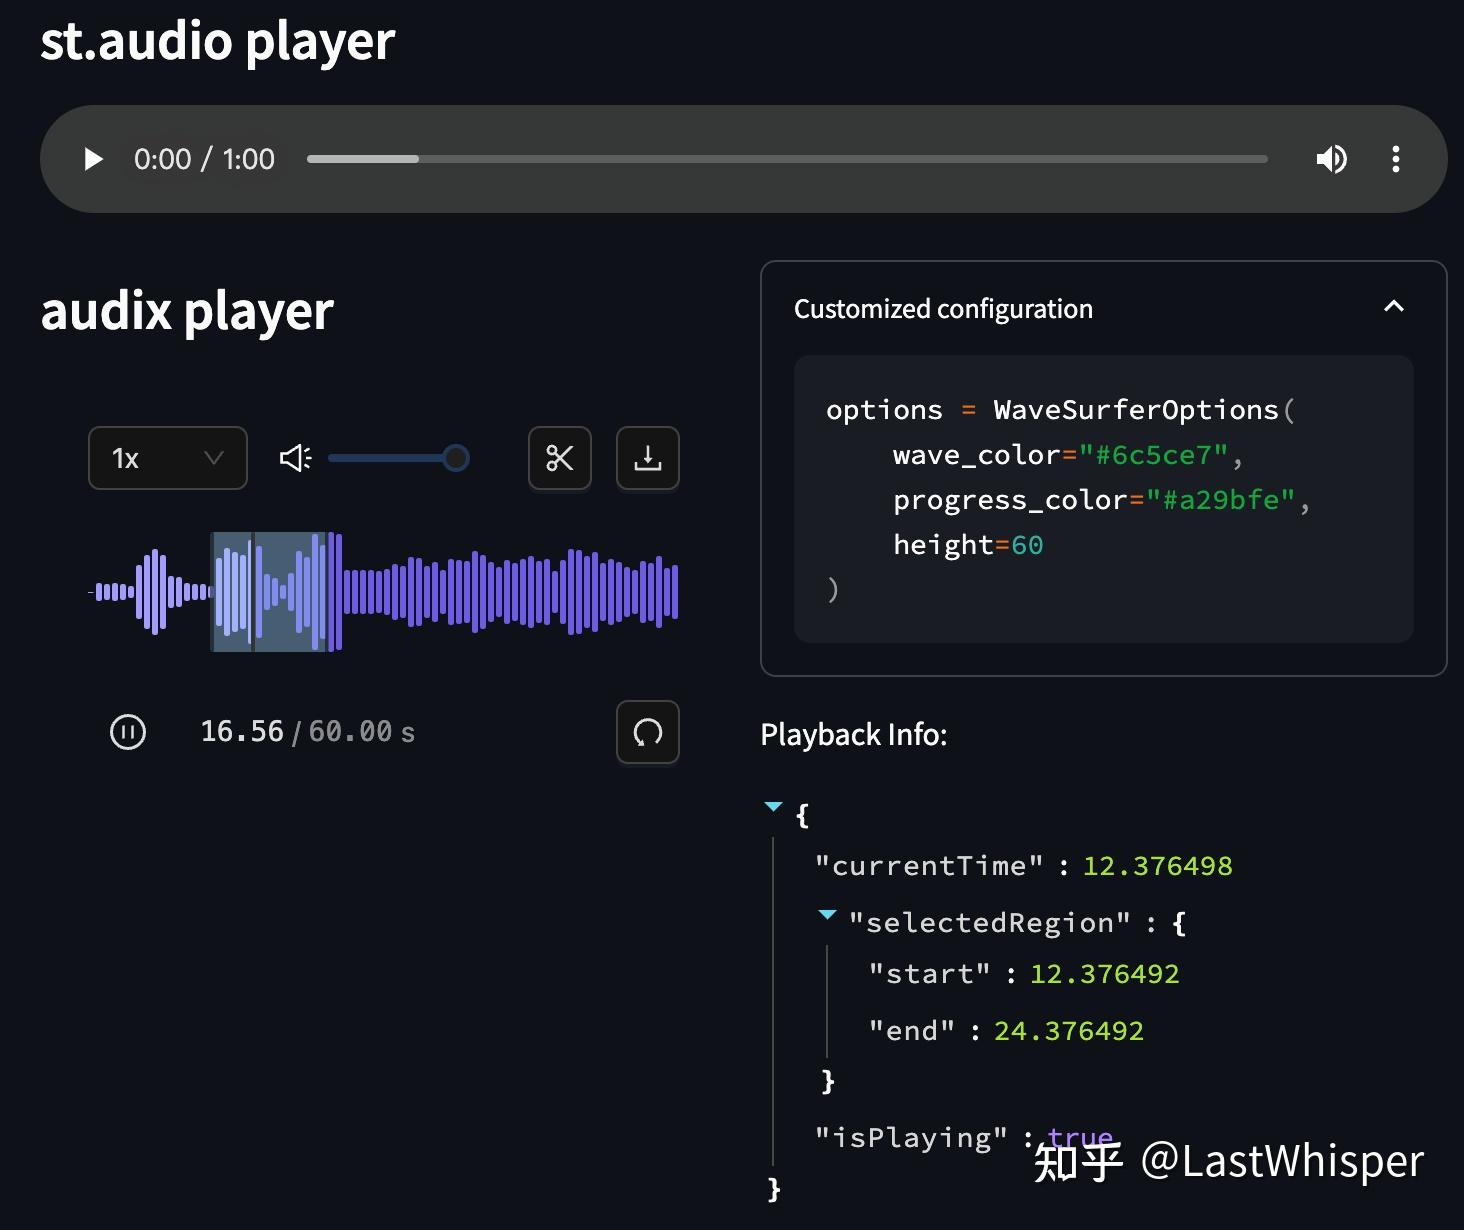Collapse the selectedRegion JSON node

coord(827,914)
